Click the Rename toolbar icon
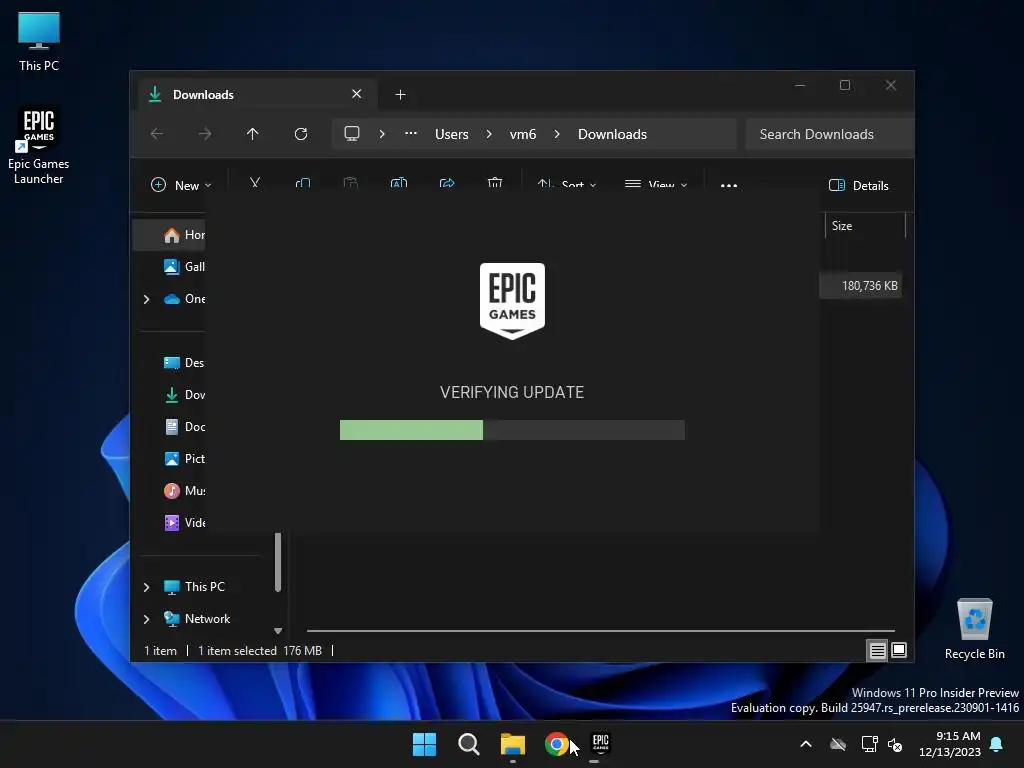The image size is (1024, 768). [x=399, y=184]
